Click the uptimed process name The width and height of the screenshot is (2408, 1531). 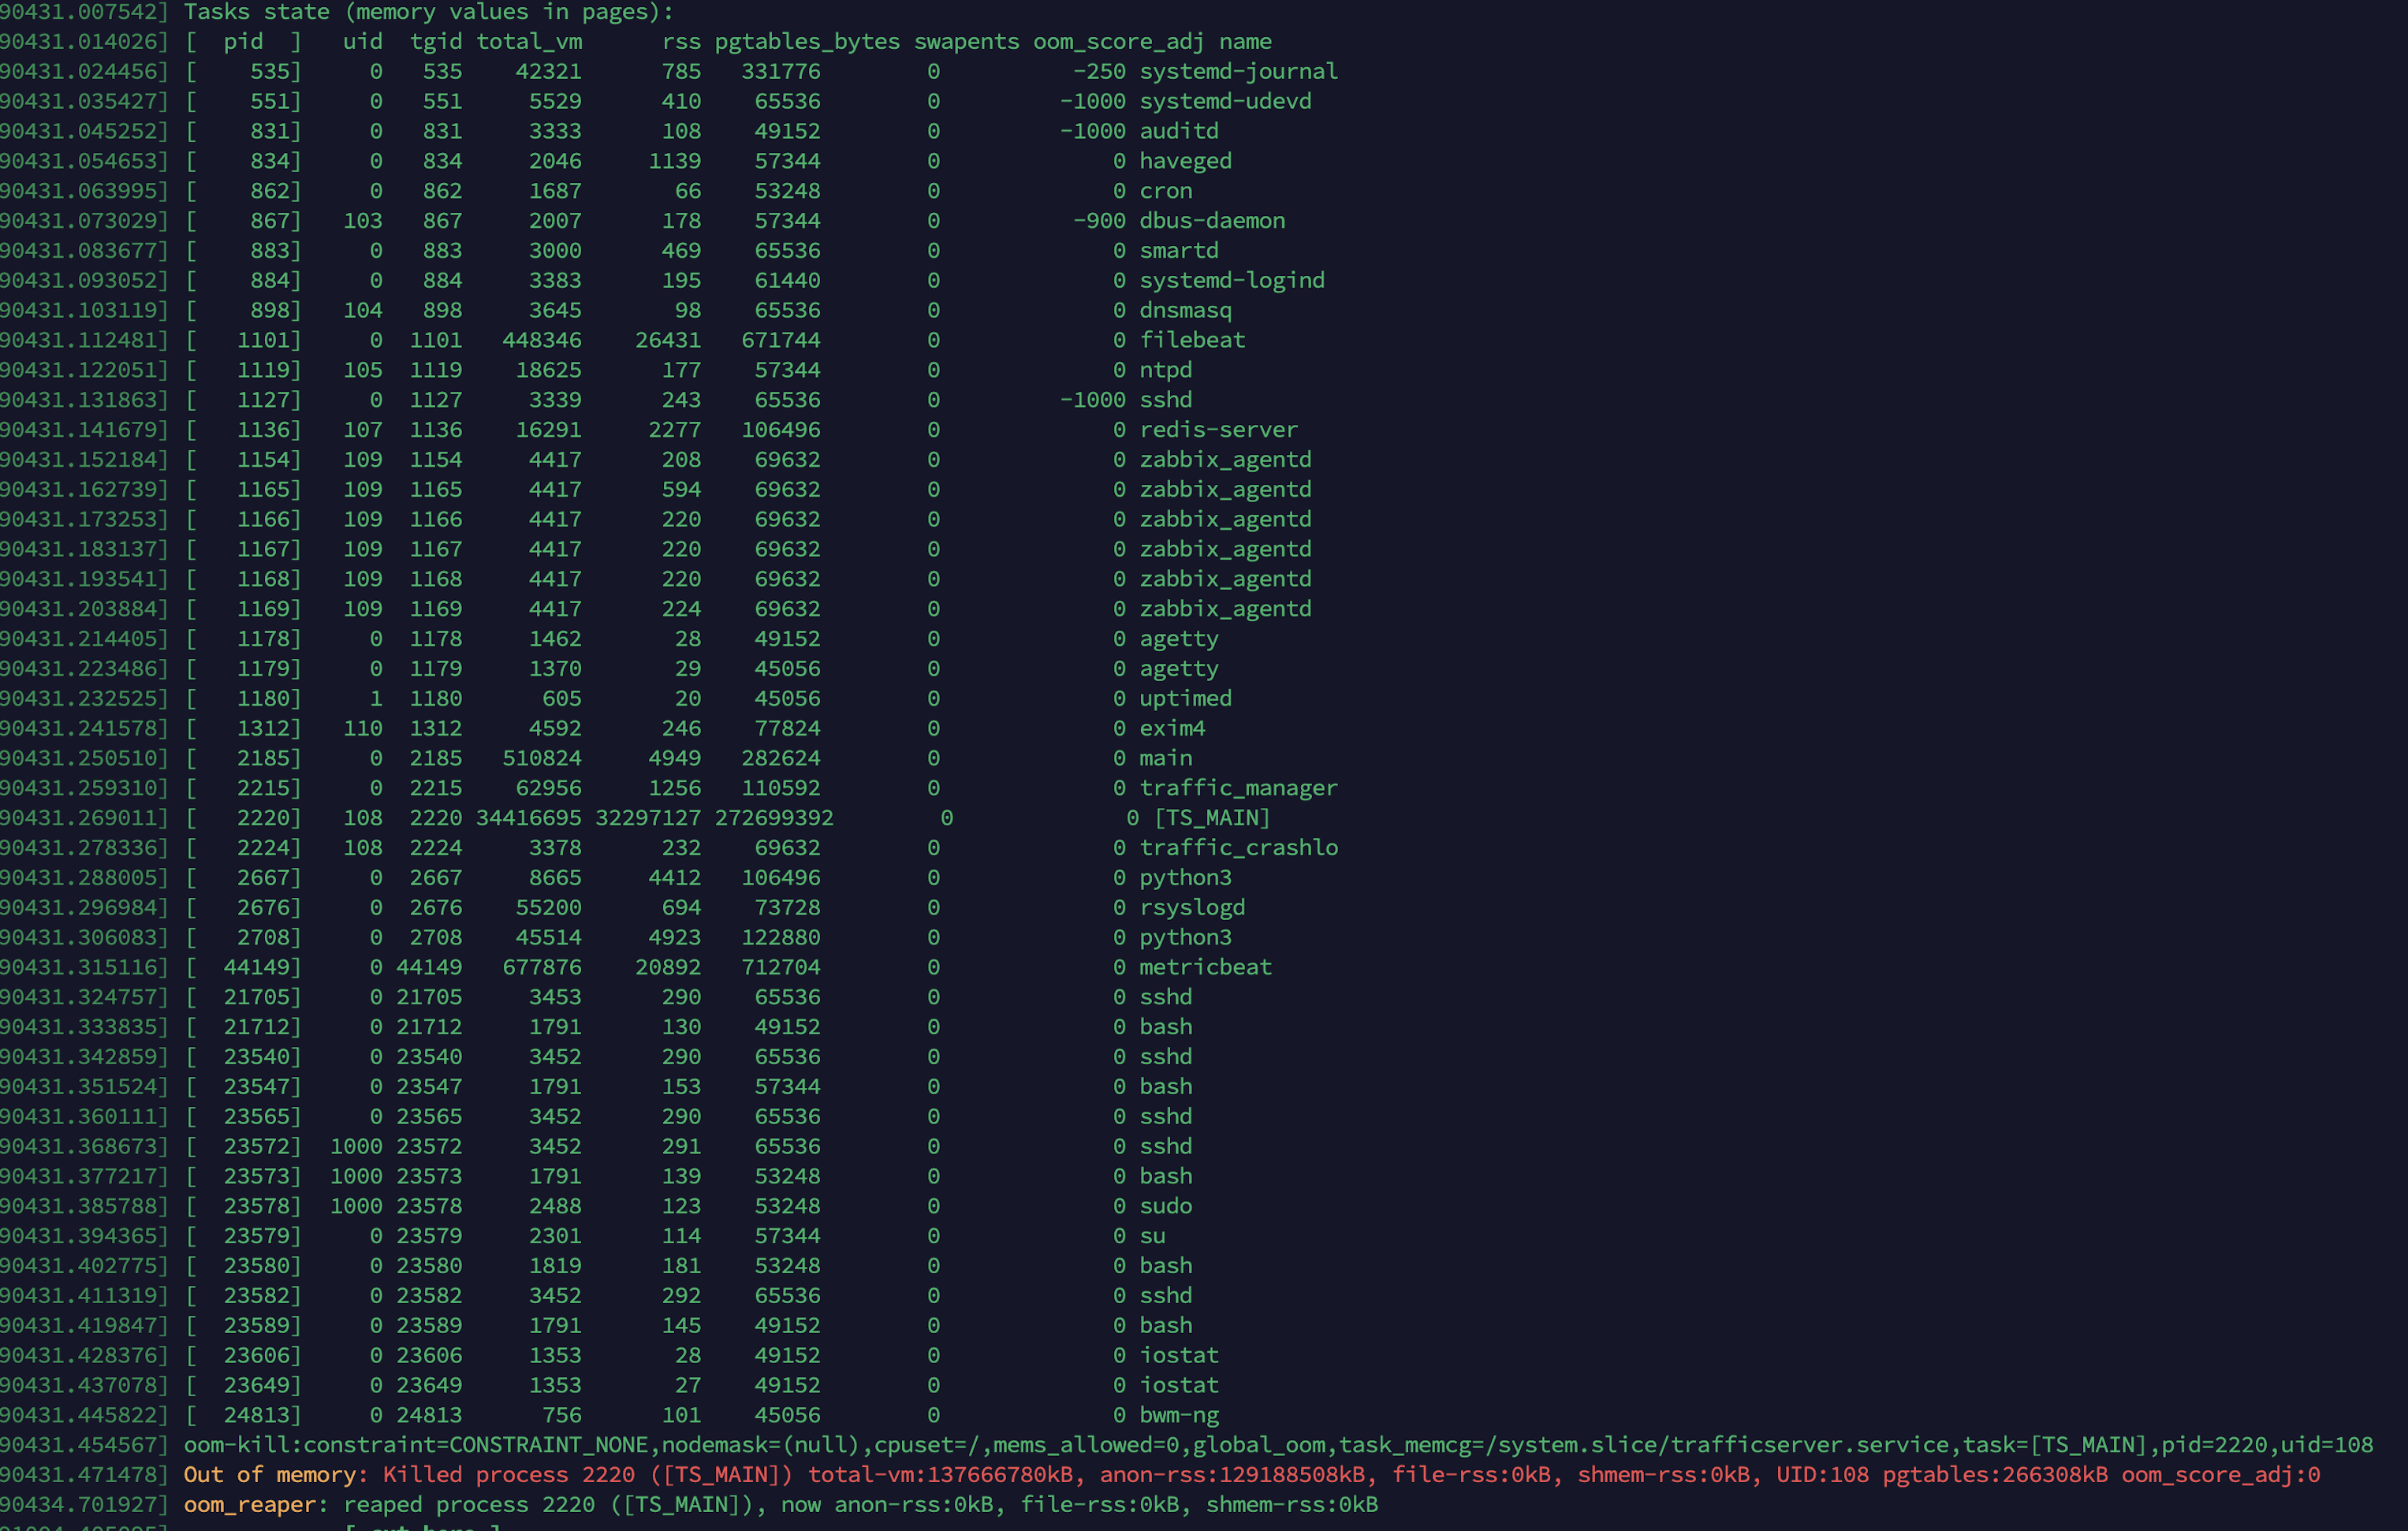1185,698
